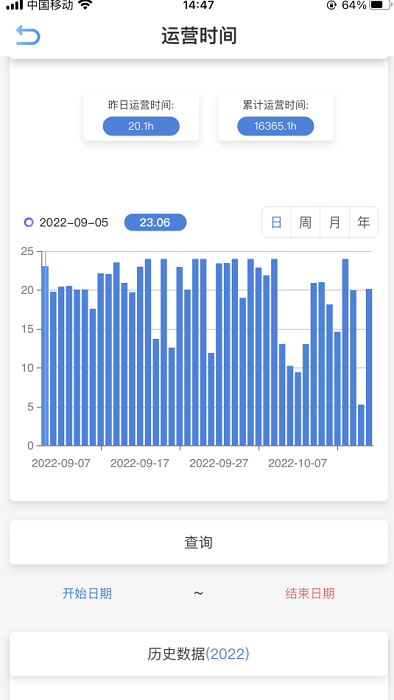This screenshot has width=394, height=700.
Task: Tap the 2022-09-07 axis label
Action: (x=61, y=463)
